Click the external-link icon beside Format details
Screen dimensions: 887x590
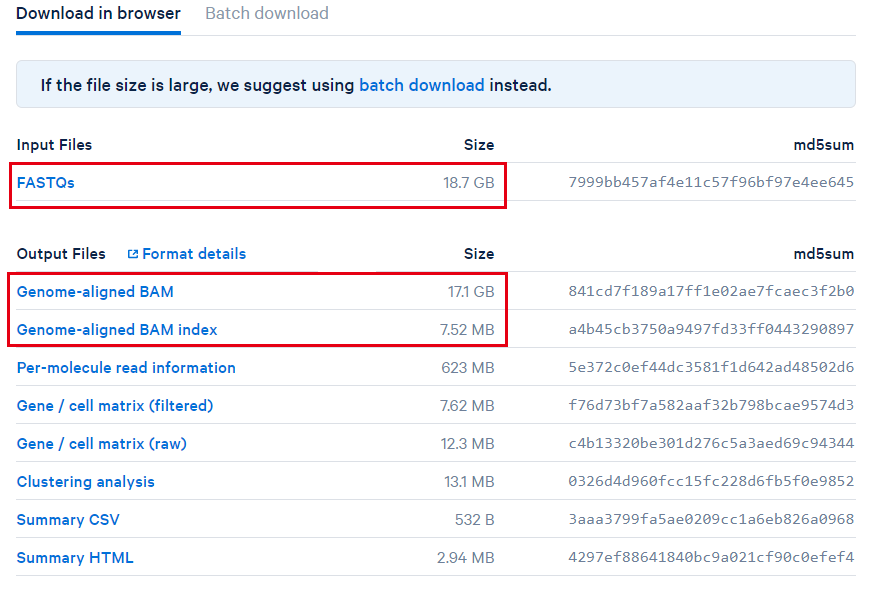click(x=133, y=254)
